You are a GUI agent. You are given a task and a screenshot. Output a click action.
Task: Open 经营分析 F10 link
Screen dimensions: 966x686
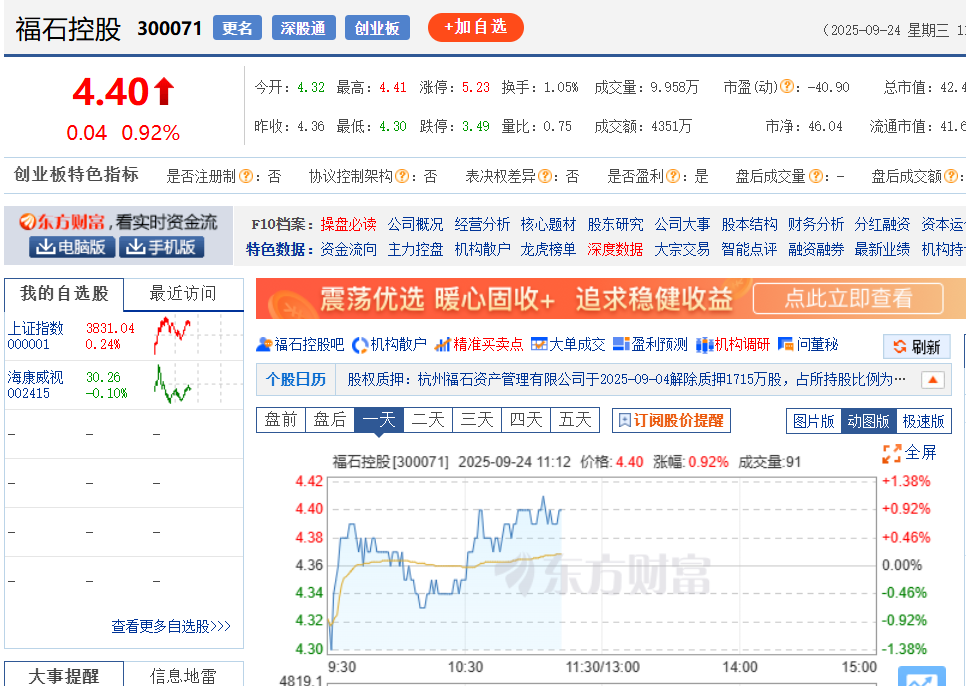(482, 224)
